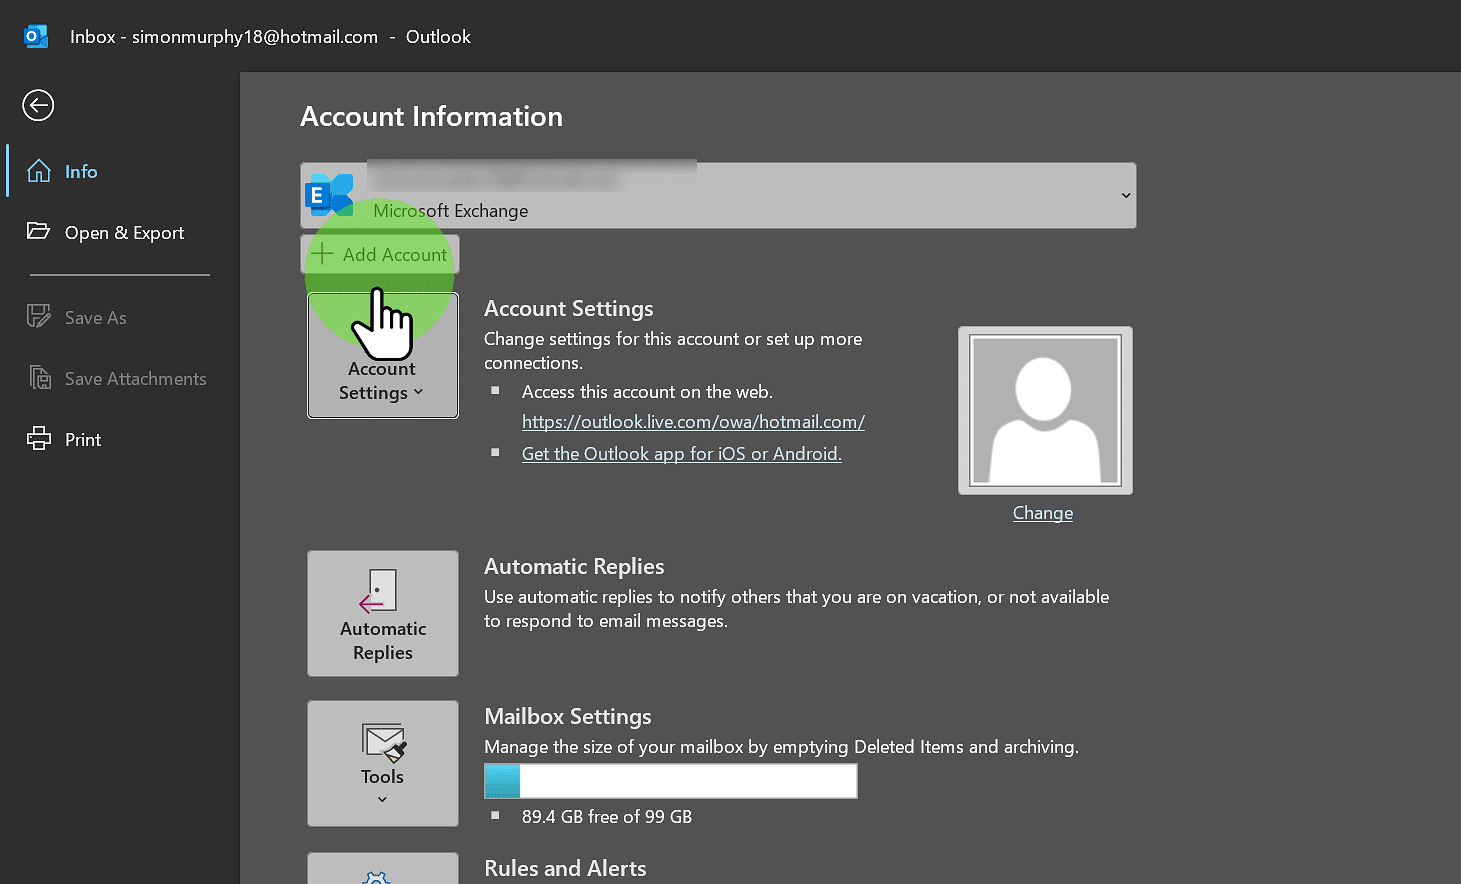Select the Save Attachments icon
This screenshot has width=1461, height=884.
point(40,378)
